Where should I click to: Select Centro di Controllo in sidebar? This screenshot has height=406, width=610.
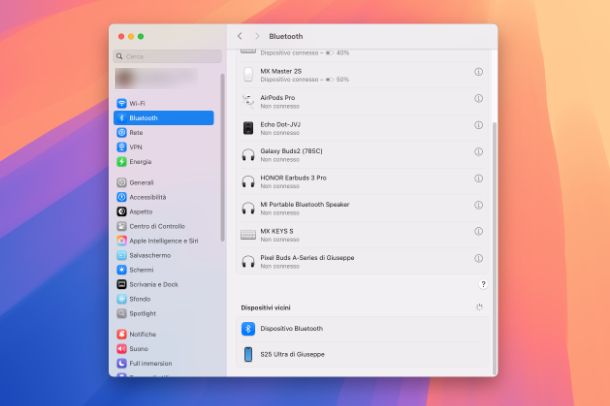pyautogui.click(x=156, y=226)
